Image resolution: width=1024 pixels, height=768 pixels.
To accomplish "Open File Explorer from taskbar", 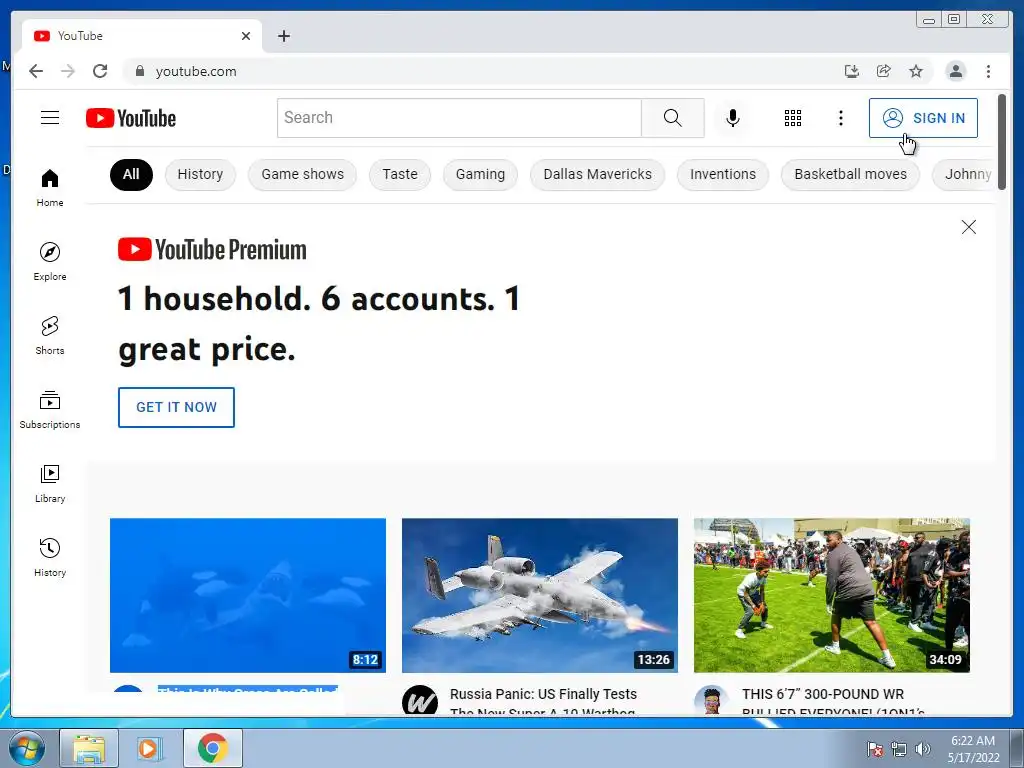I will click(89, 748).
